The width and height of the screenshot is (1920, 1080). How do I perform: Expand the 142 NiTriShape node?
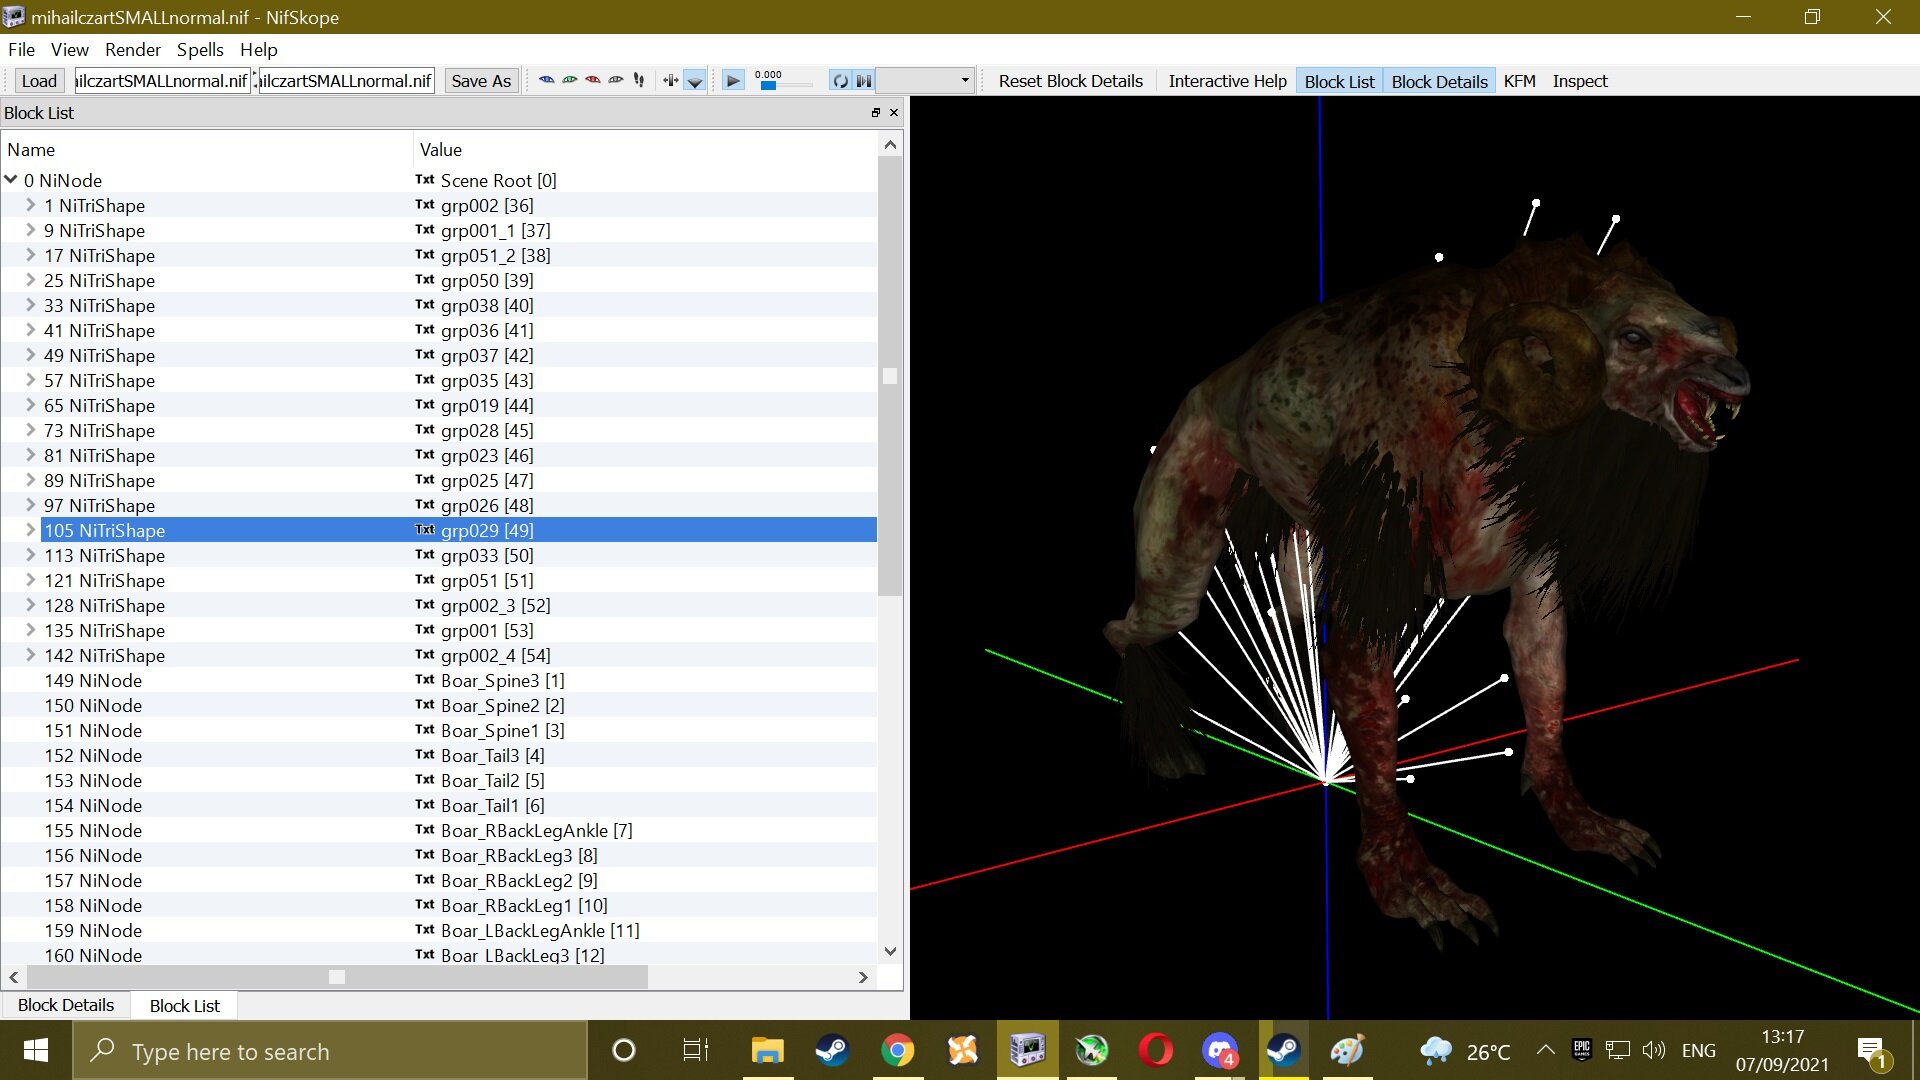(x=31, y=655)
